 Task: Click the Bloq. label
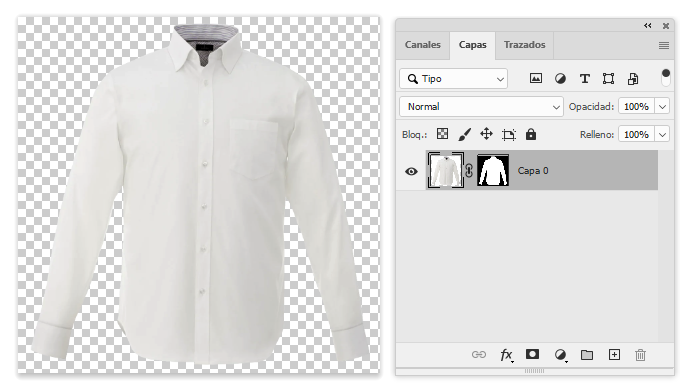(414, 135)
